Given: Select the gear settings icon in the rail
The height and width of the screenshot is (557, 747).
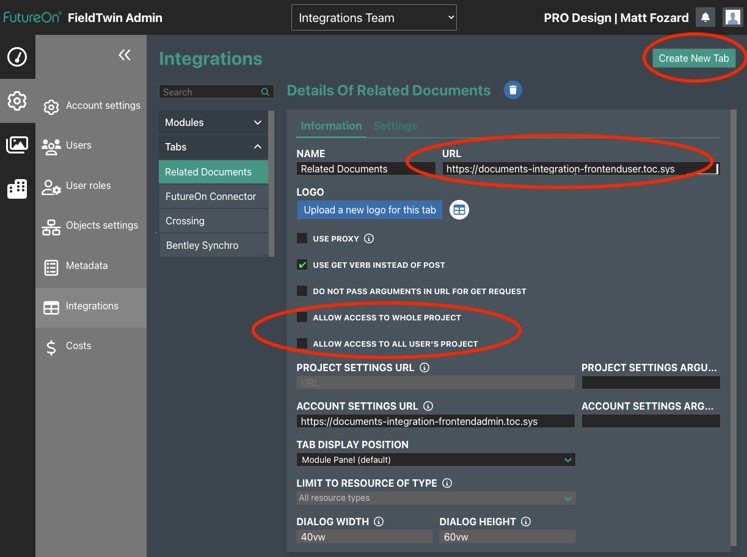Looking at the screenshot, I should 17,101.
